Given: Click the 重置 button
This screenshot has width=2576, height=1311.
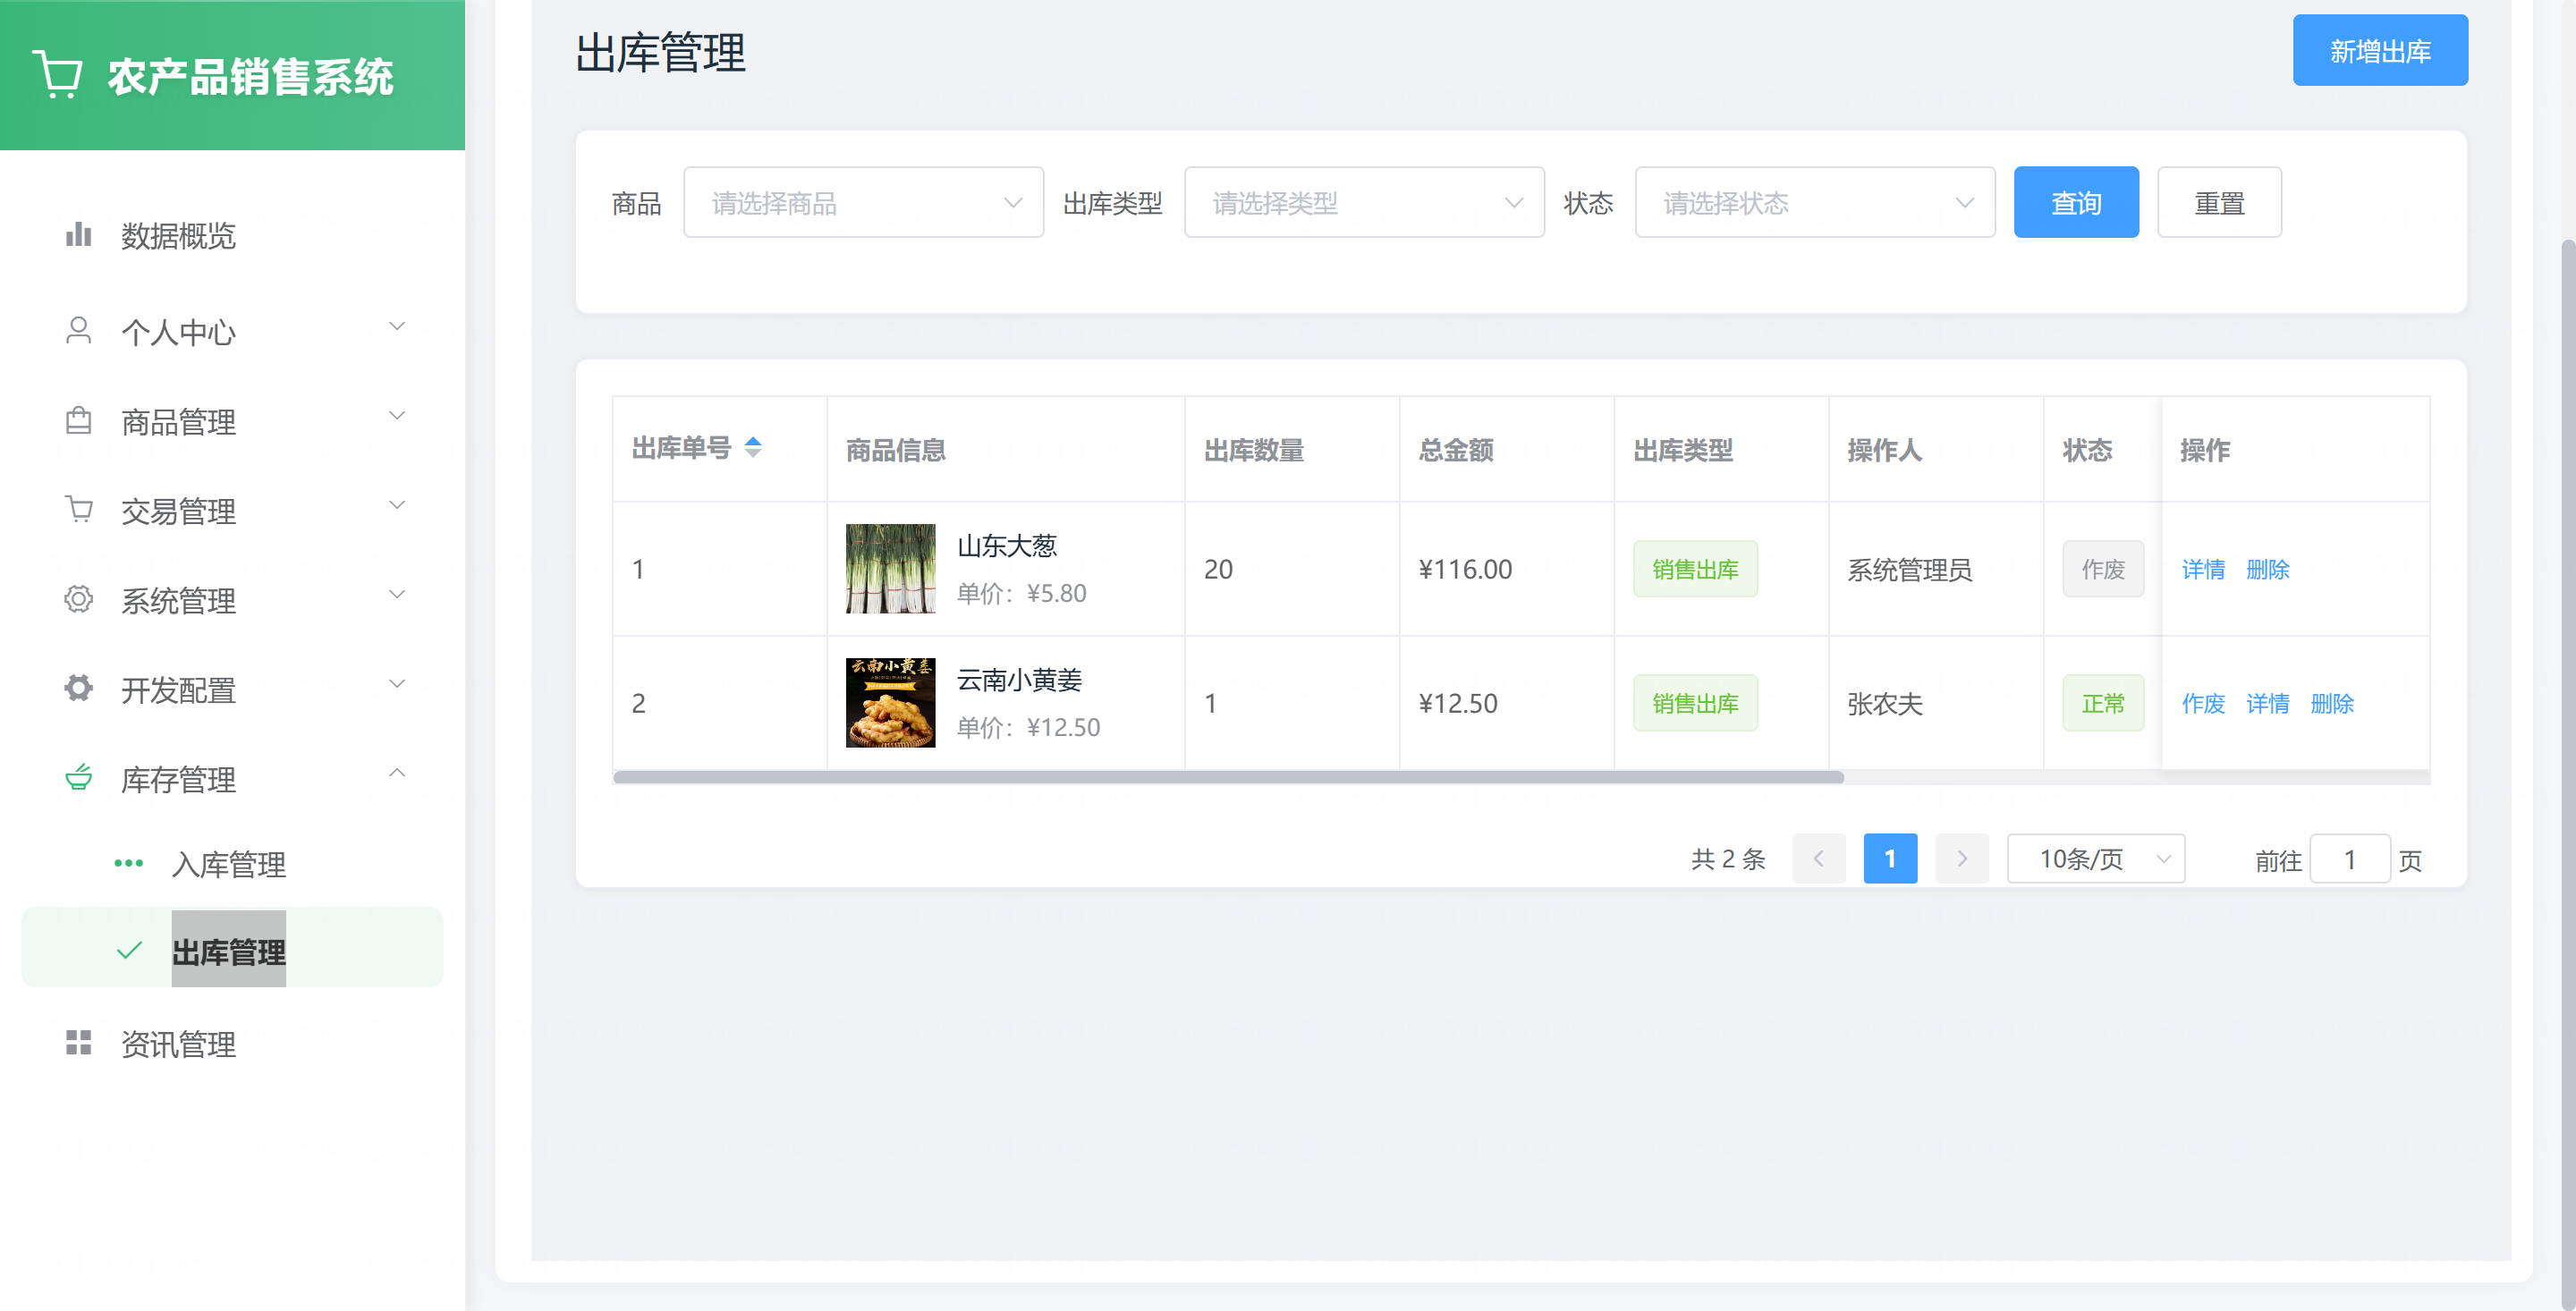Looking at the screenshot, I should [x=2219, y=203].
